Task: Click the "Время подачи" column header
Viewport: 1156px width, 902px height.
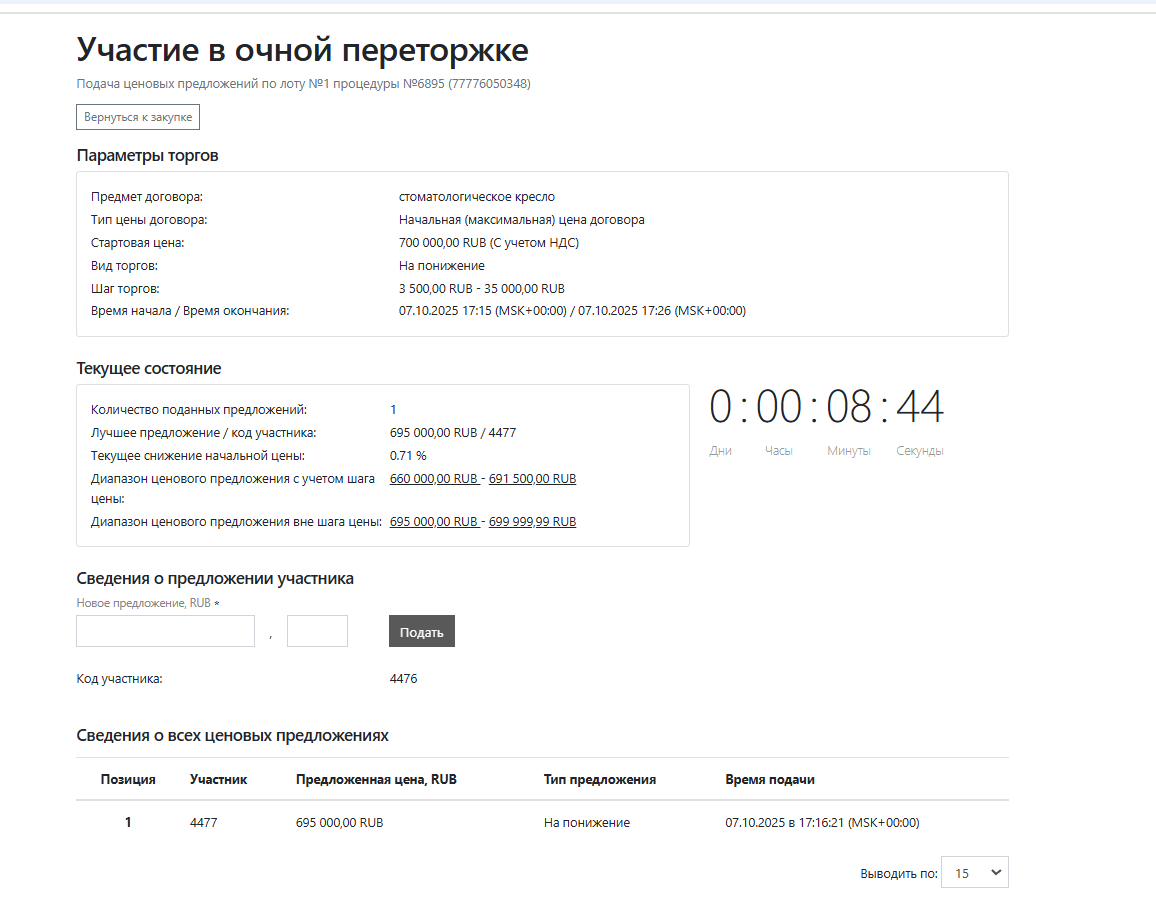Action: (770, 779)
